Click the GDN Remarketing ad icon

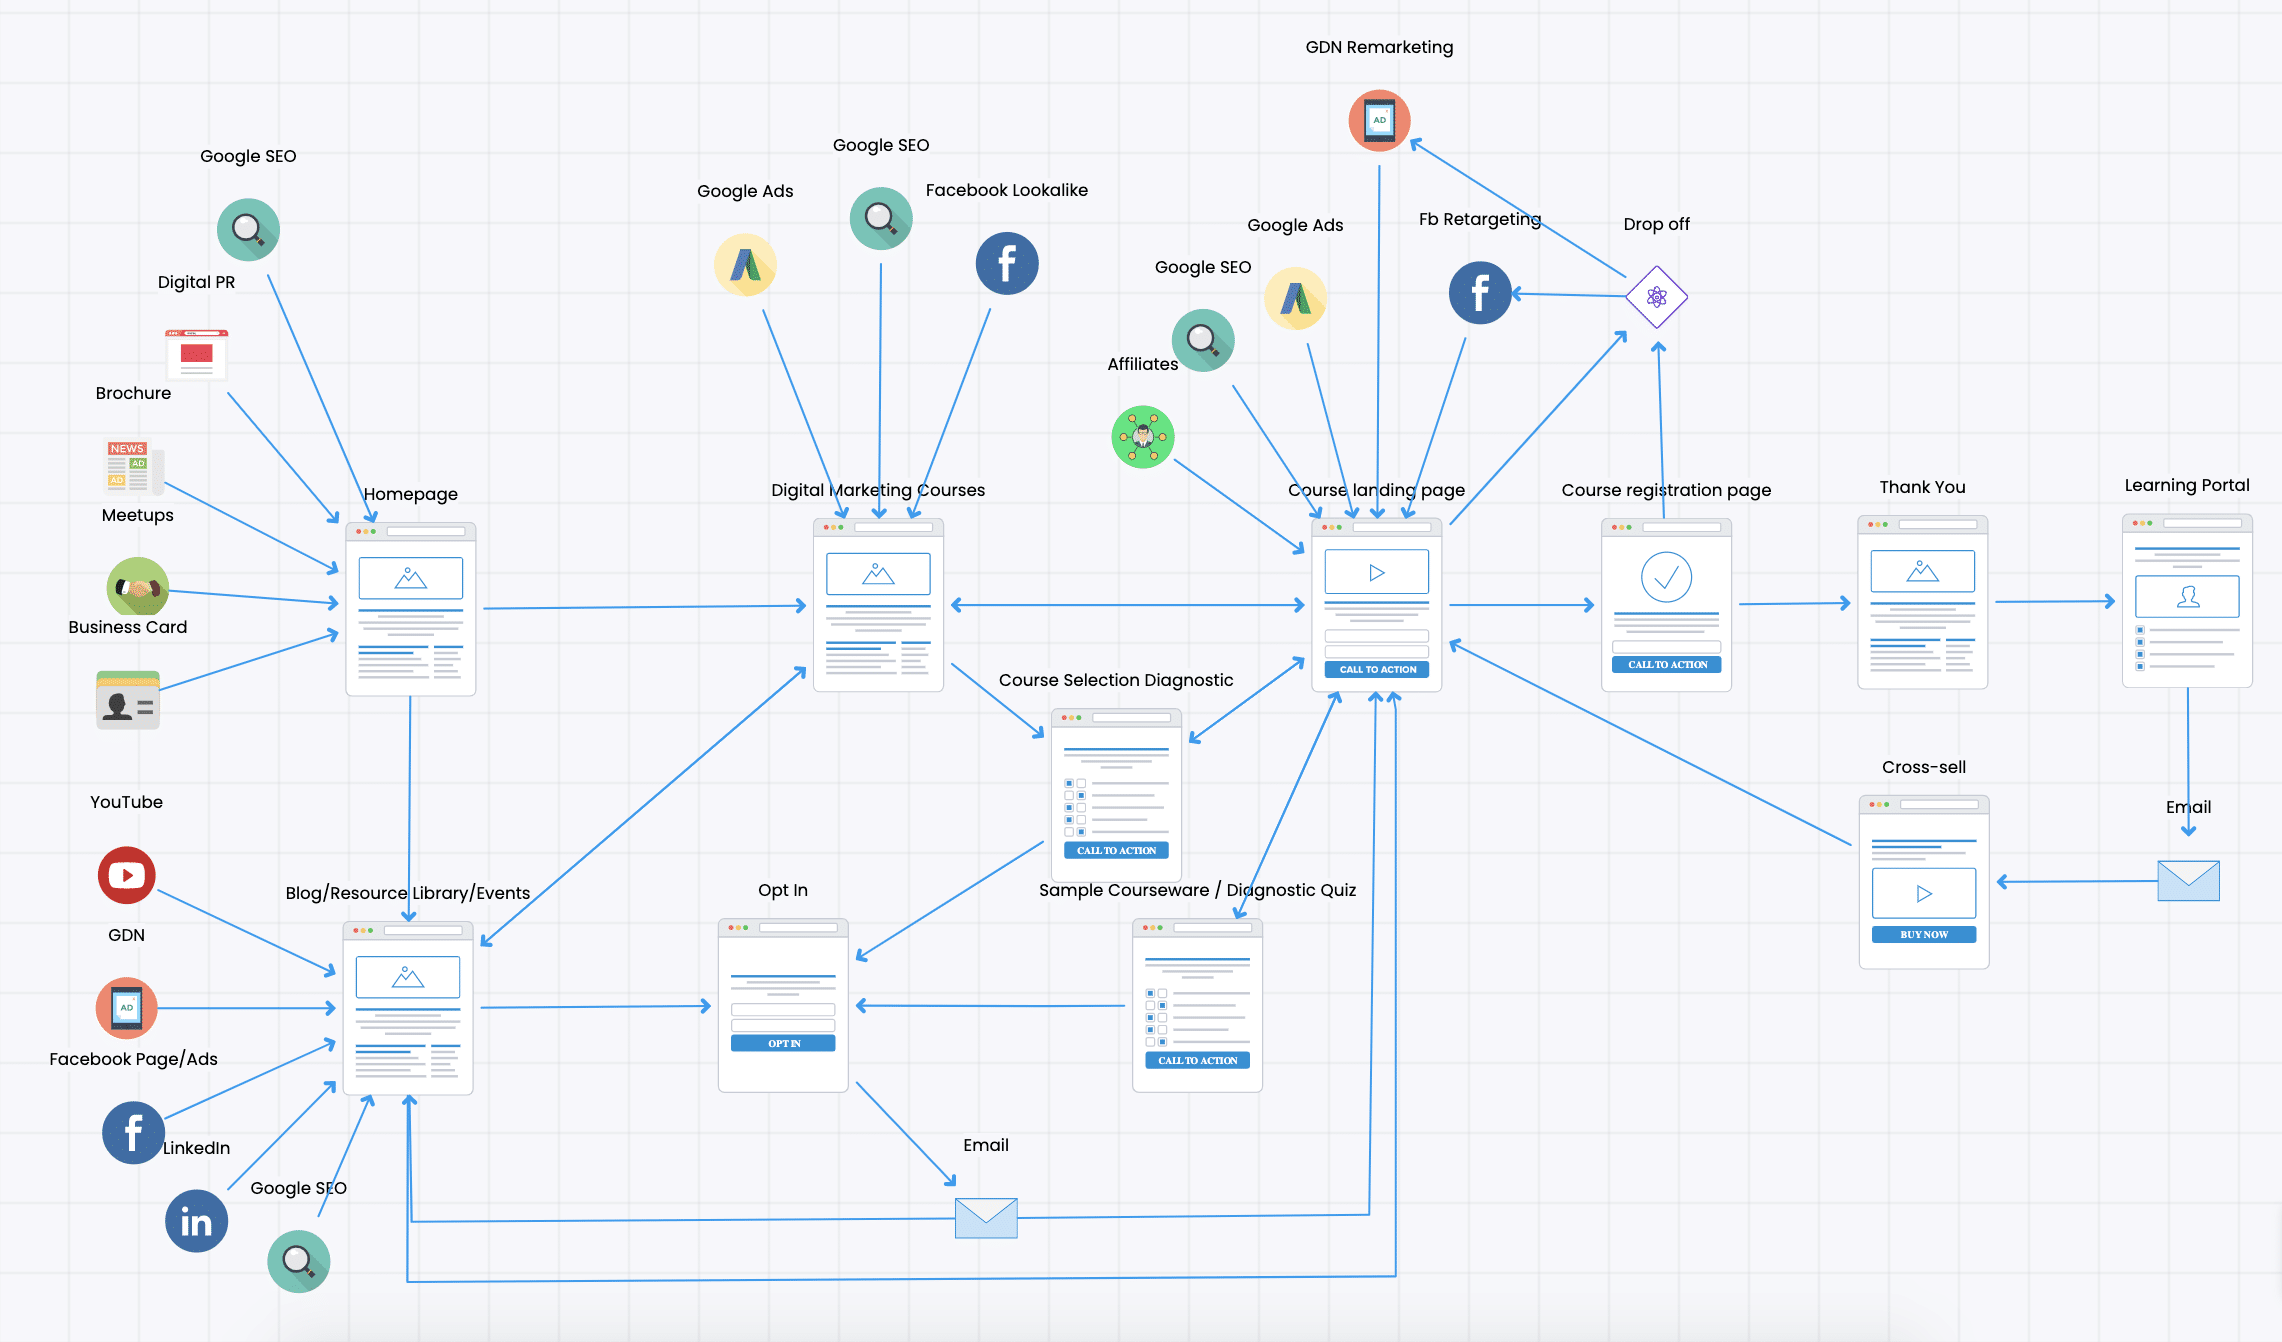[x=1380, y=120]
